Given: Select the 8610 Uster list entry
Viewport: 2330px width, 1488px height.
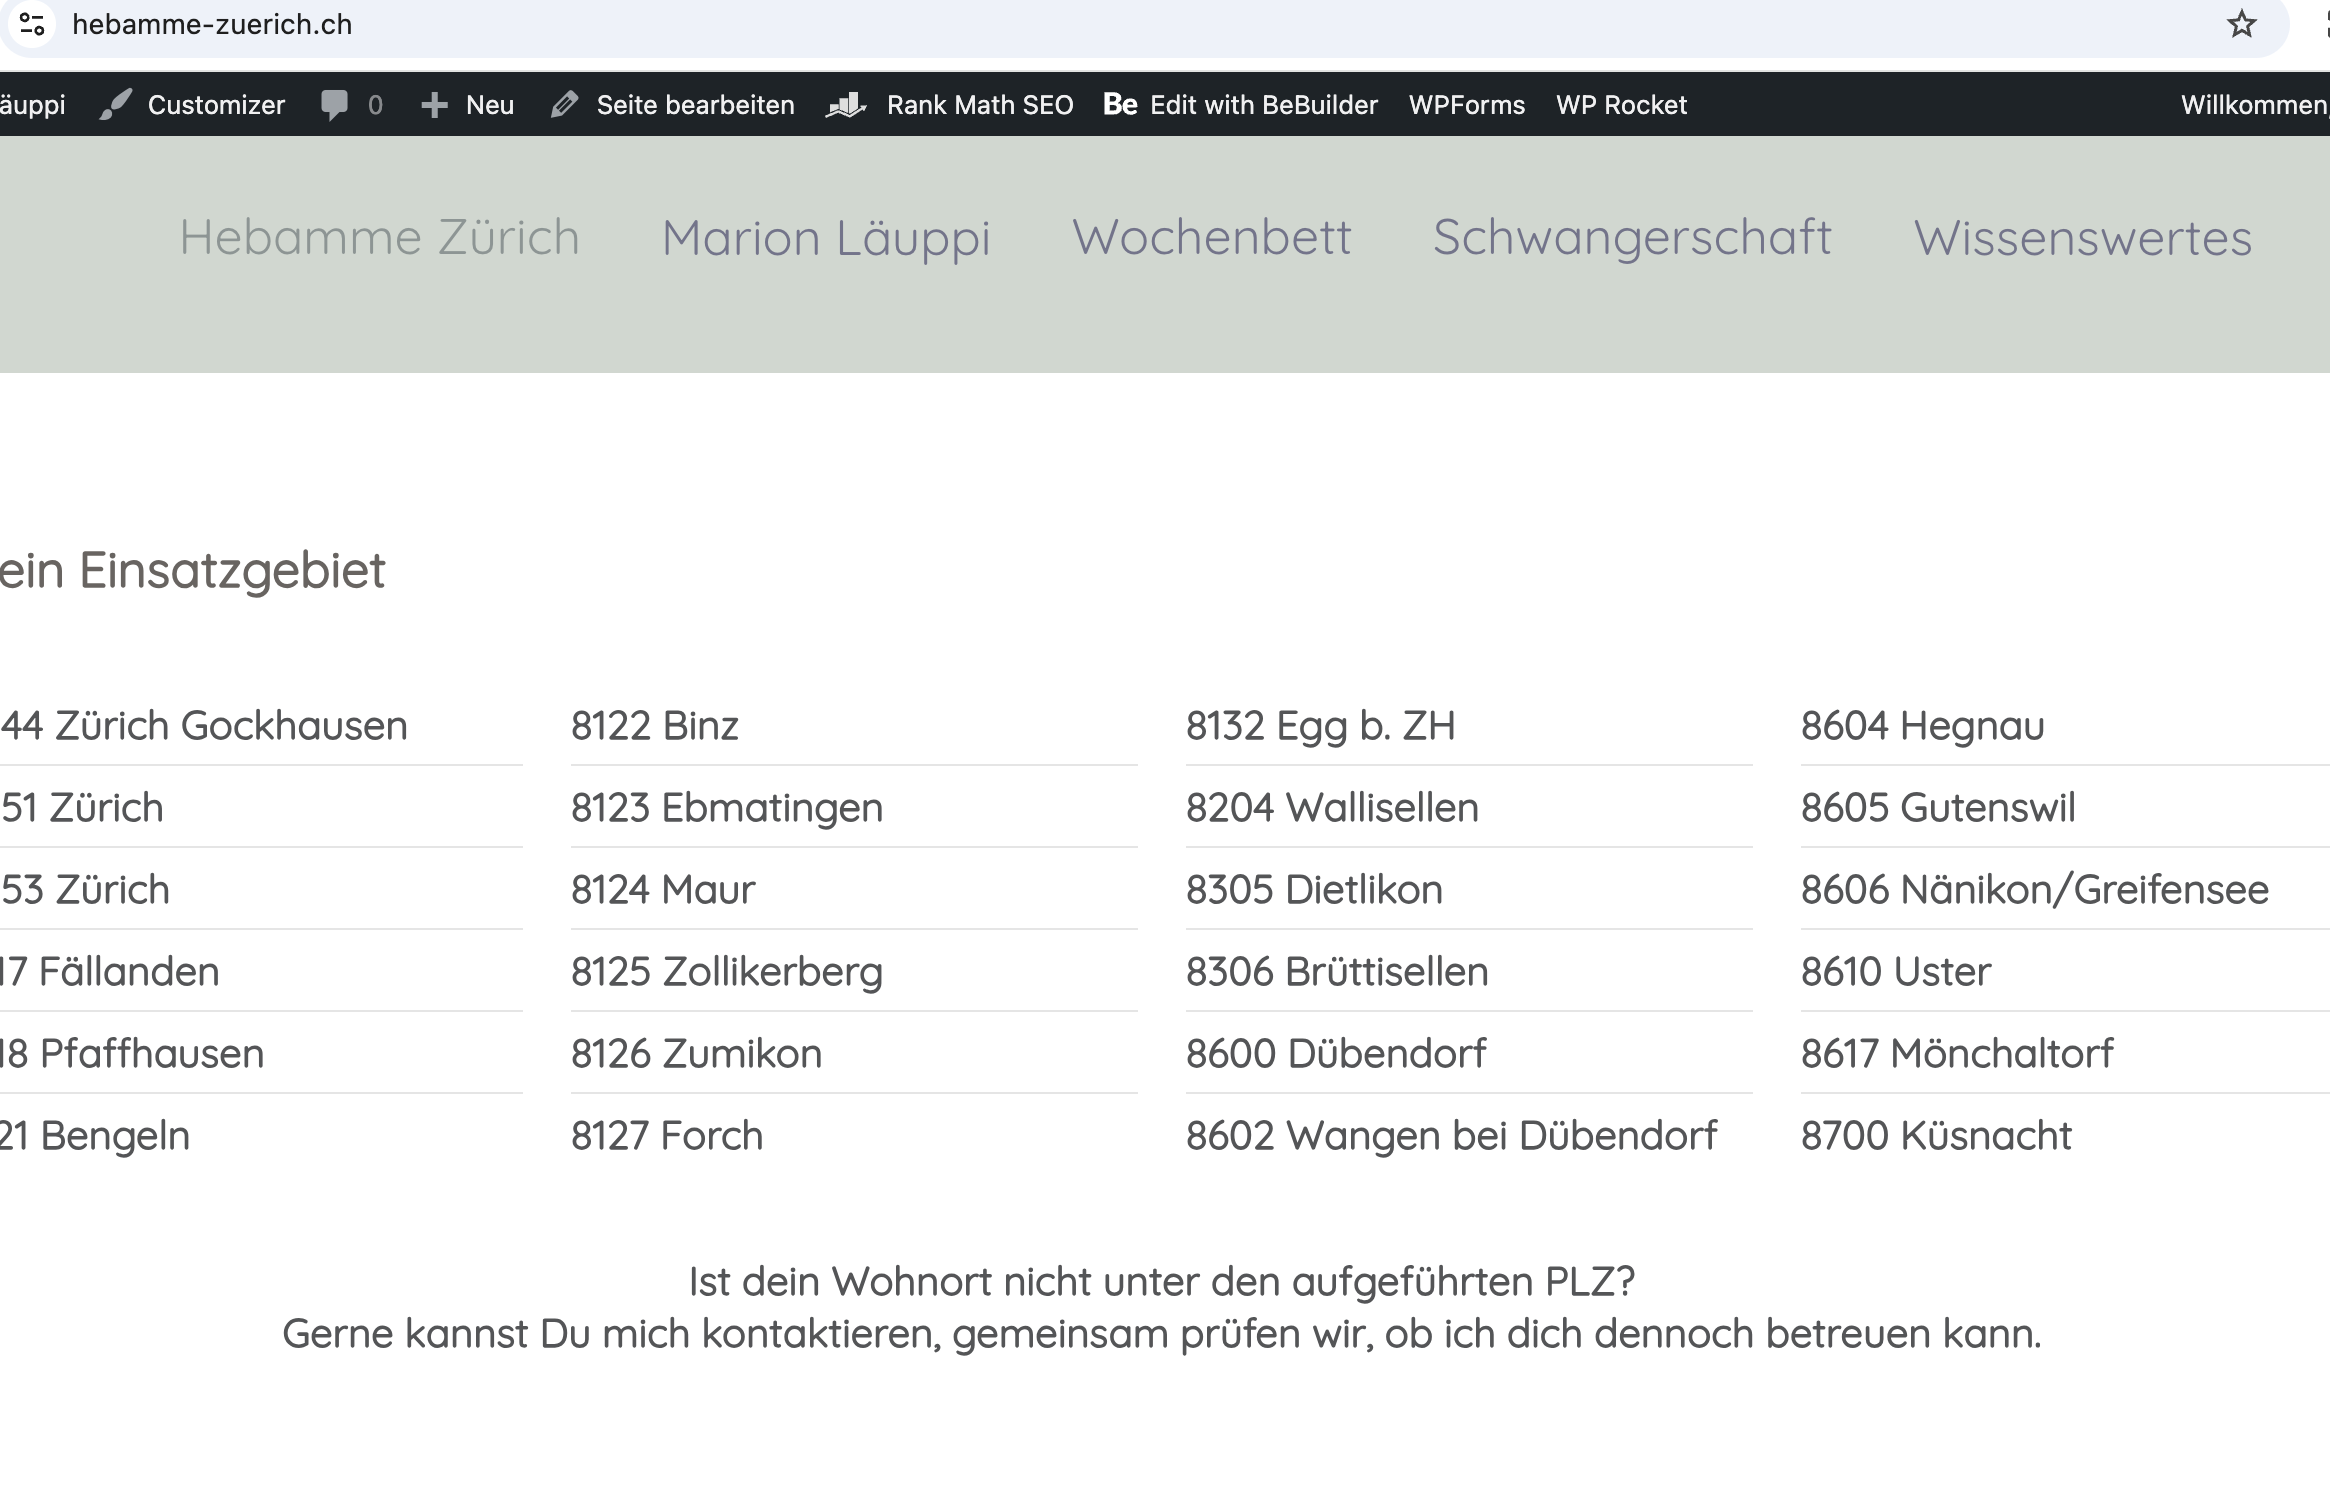Looking at the screenshot, I should tap(1895, 971).
